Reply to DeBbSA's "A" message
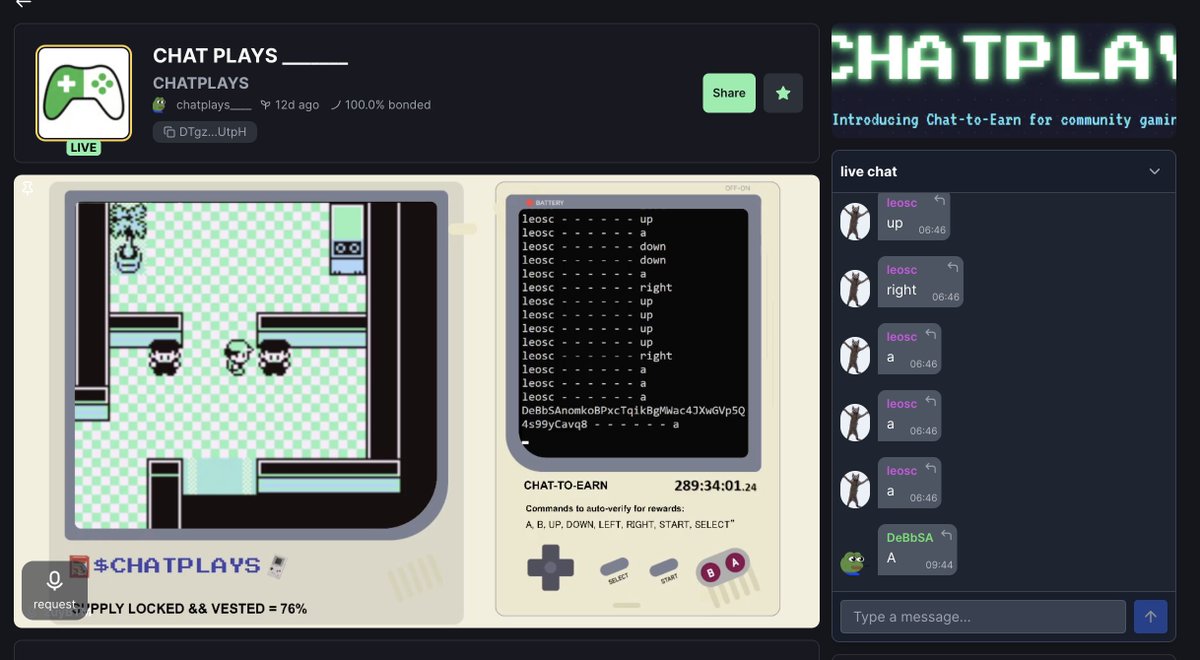The image size is (1200, 660). click(x=946, y=536)
